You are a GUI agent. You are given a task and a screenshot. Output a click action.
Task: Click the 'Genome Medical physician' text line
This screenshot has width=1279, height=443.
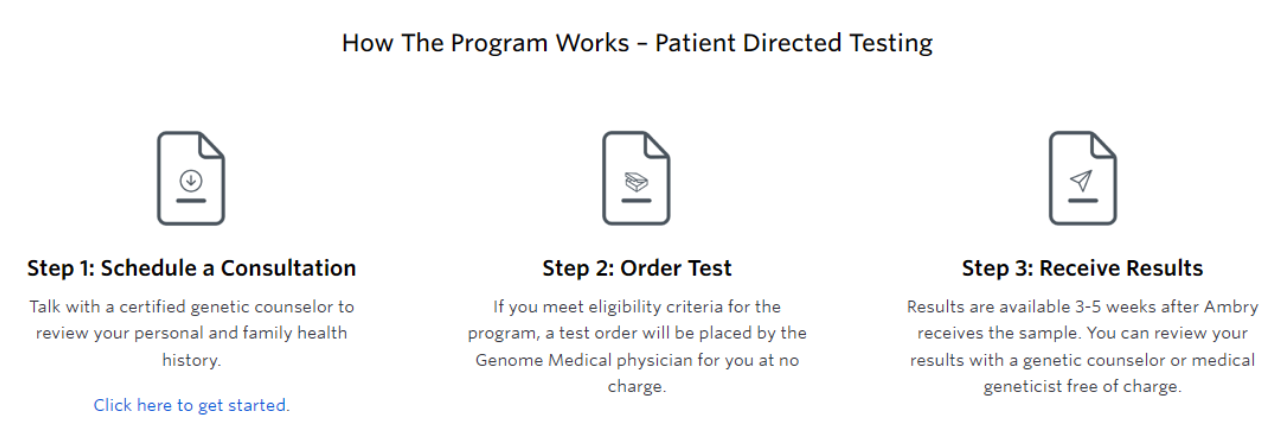tap(637, 360)
